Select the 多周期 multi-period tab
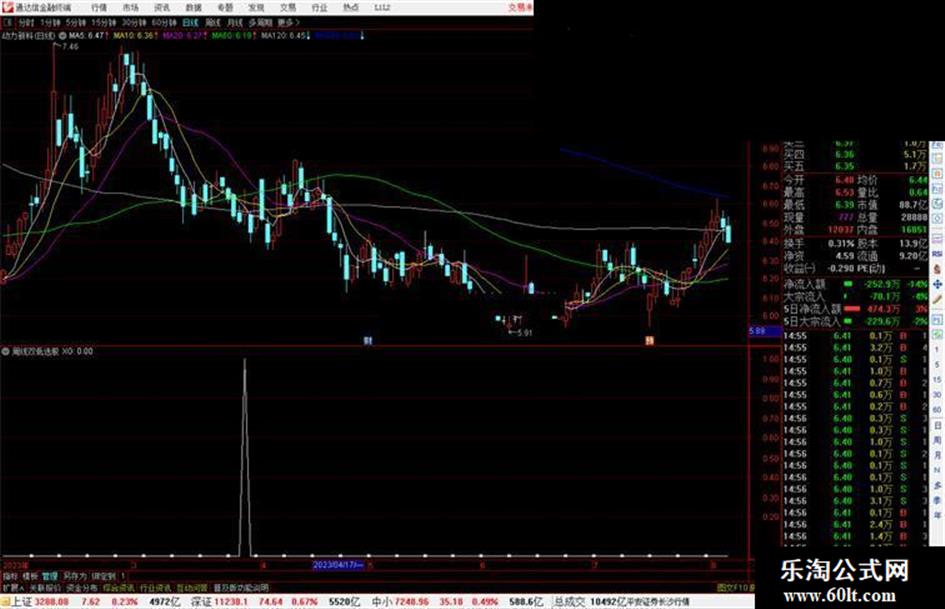 pyautogui.click(x=260, y=23)
